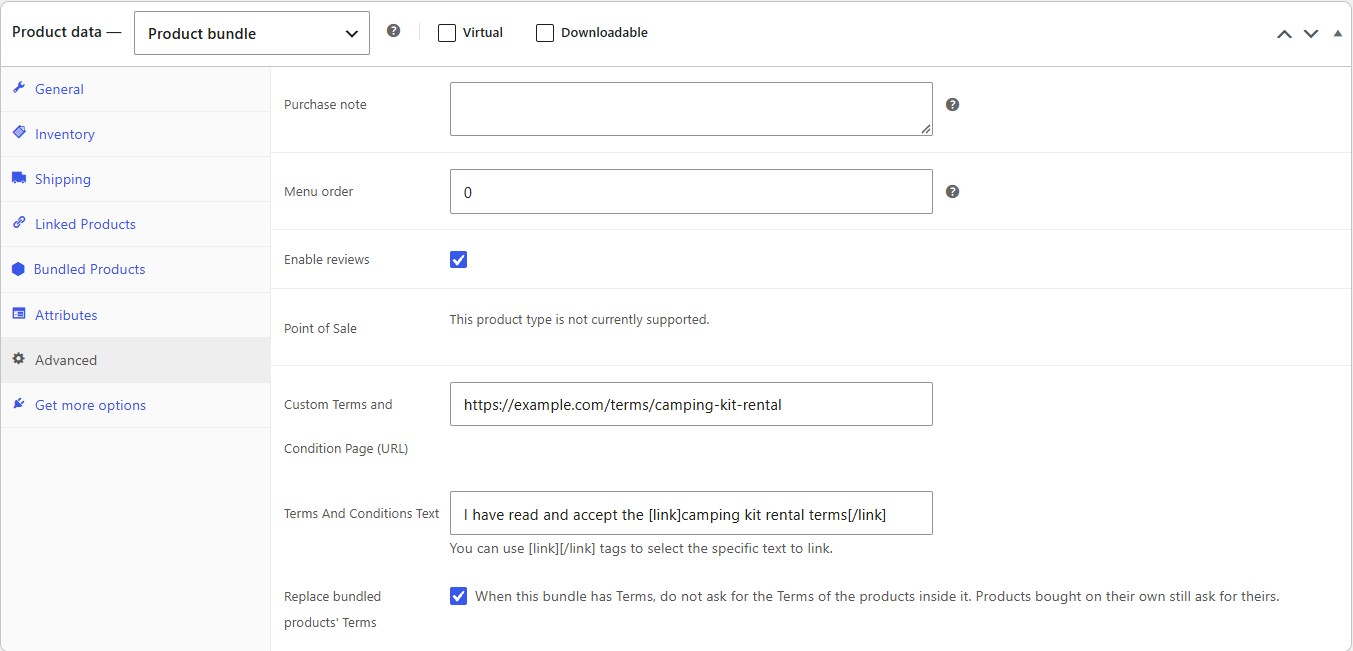
Task: Open the Shipping tab
Action: point(135,179)
